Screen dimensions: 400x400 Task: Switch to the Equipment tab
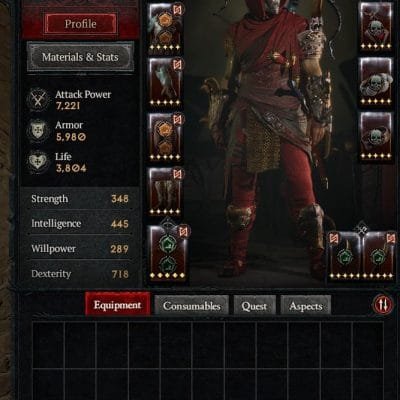pyautogui.click(x=117, y=305)
